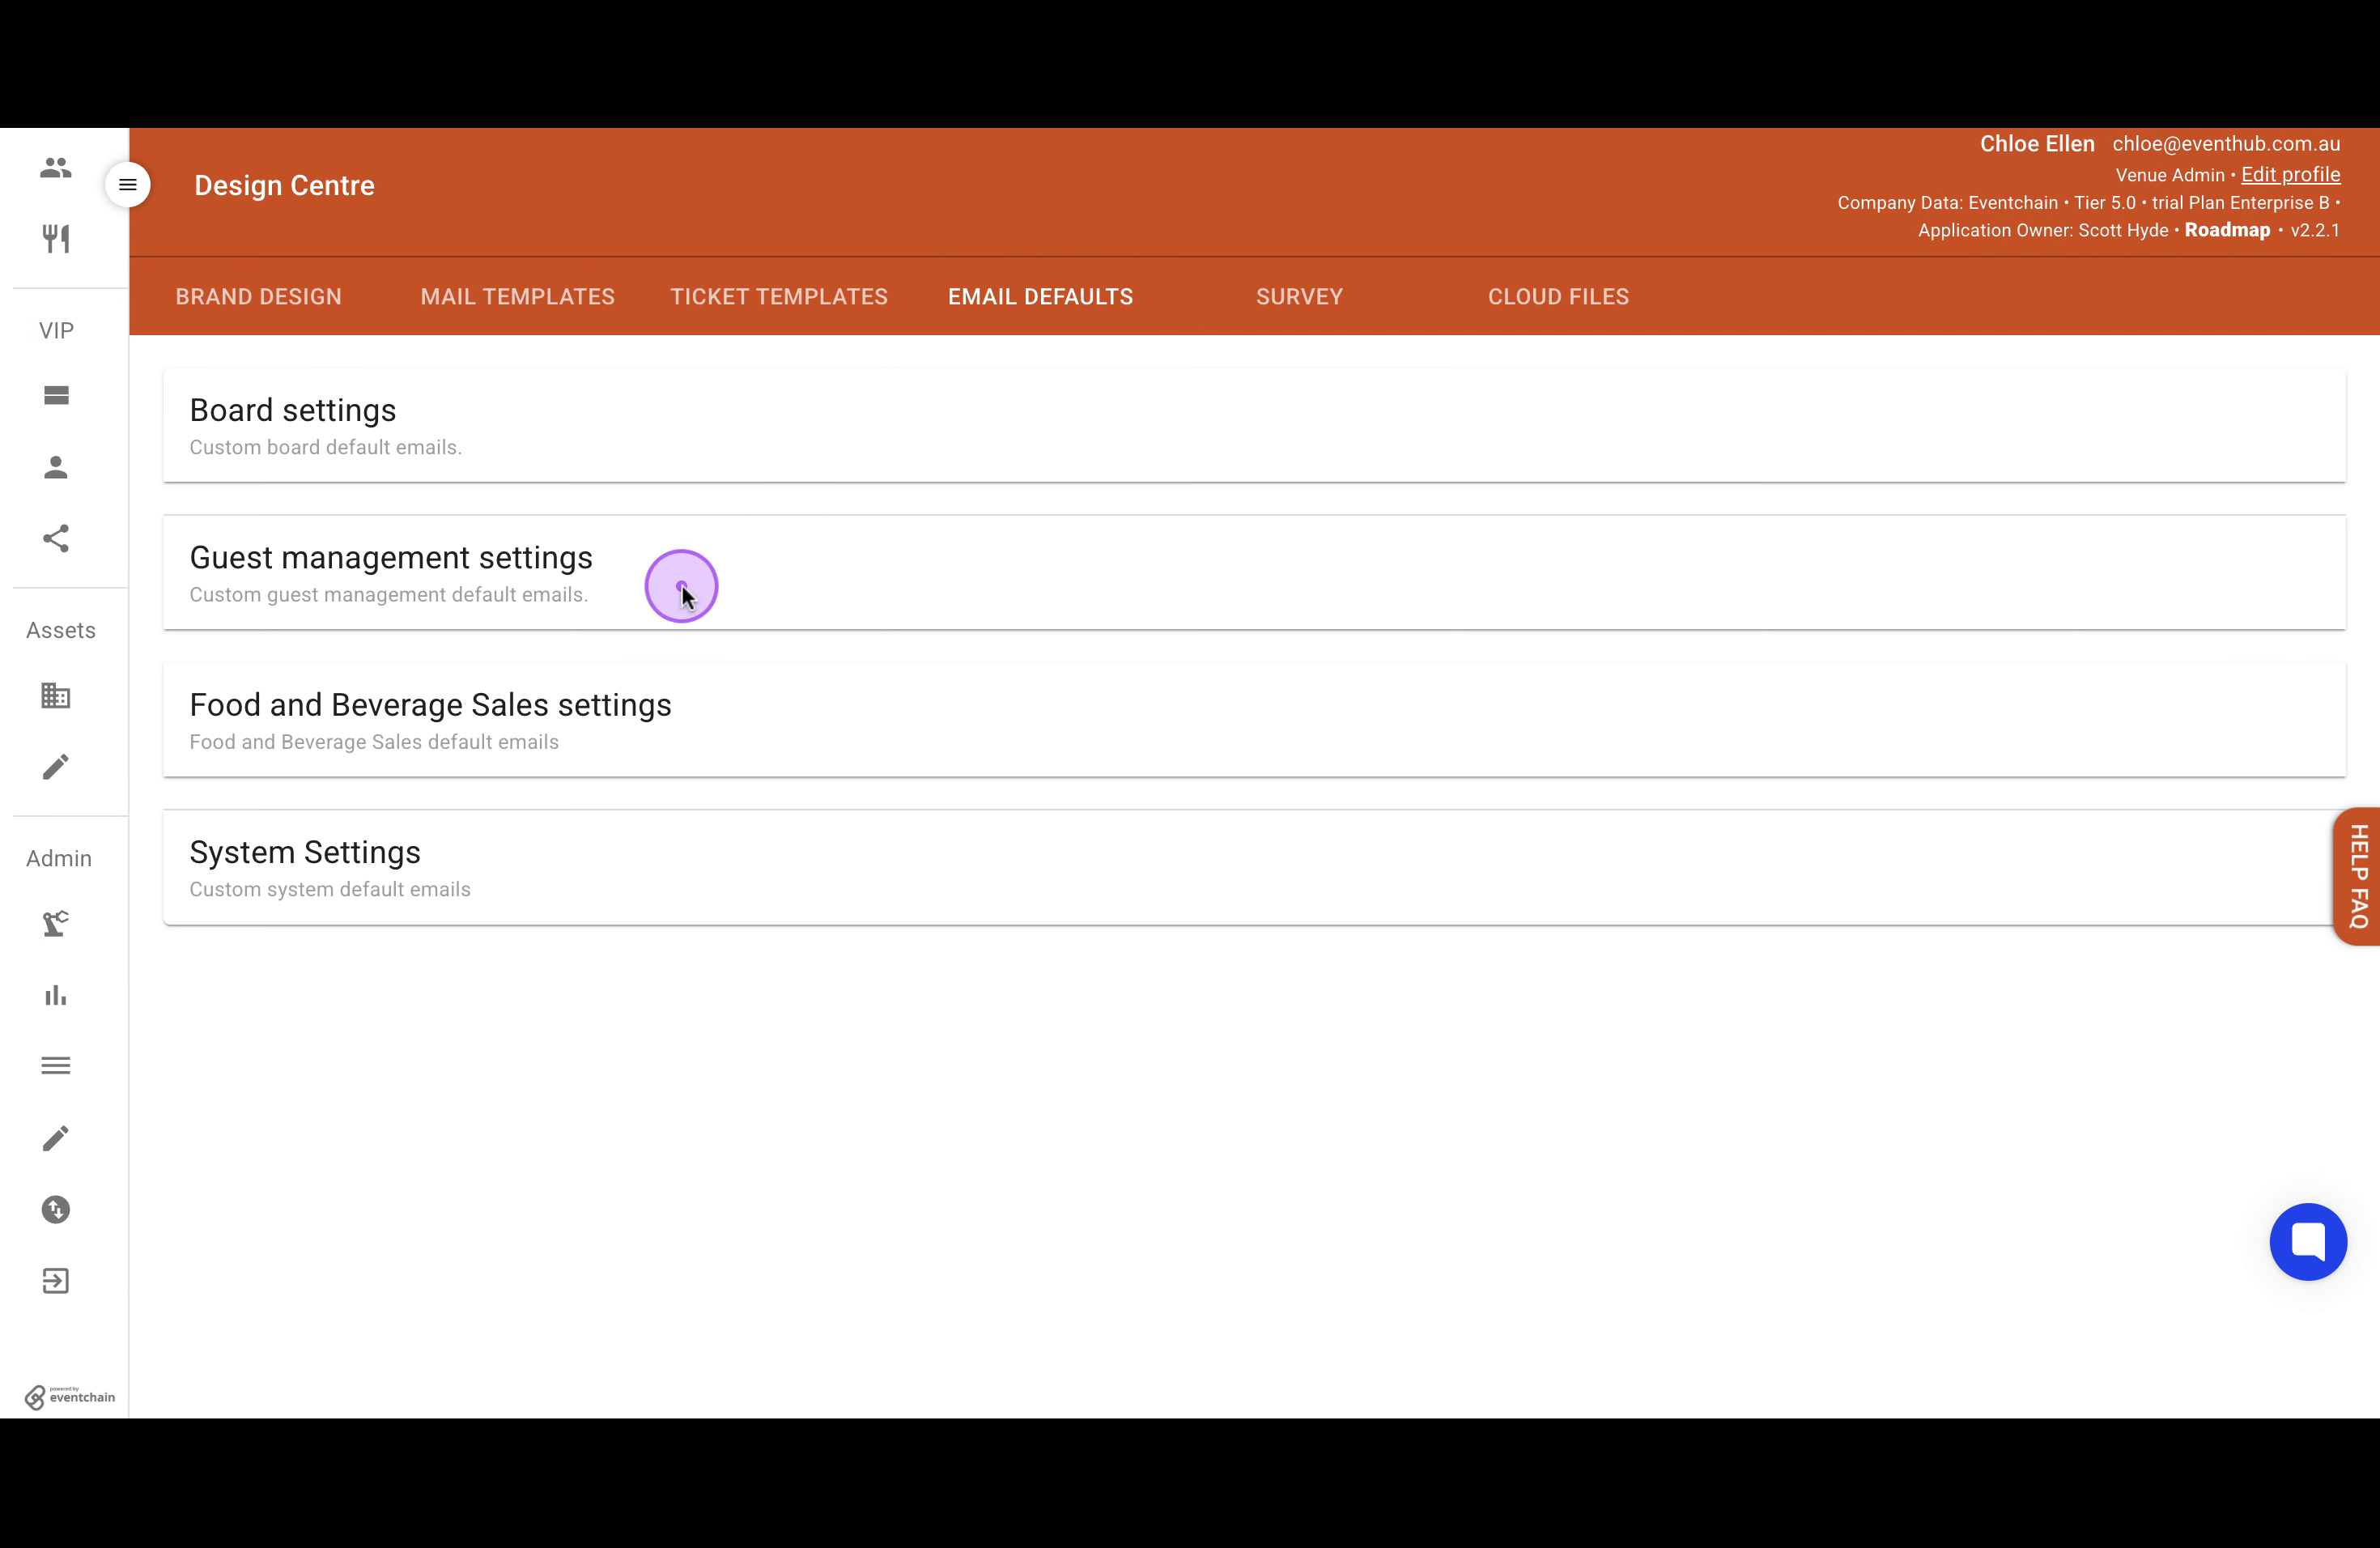This screenshot has width=2380, height=1548.
Task: Click the share icon in sidebar
Action: (x=56, y=539)
